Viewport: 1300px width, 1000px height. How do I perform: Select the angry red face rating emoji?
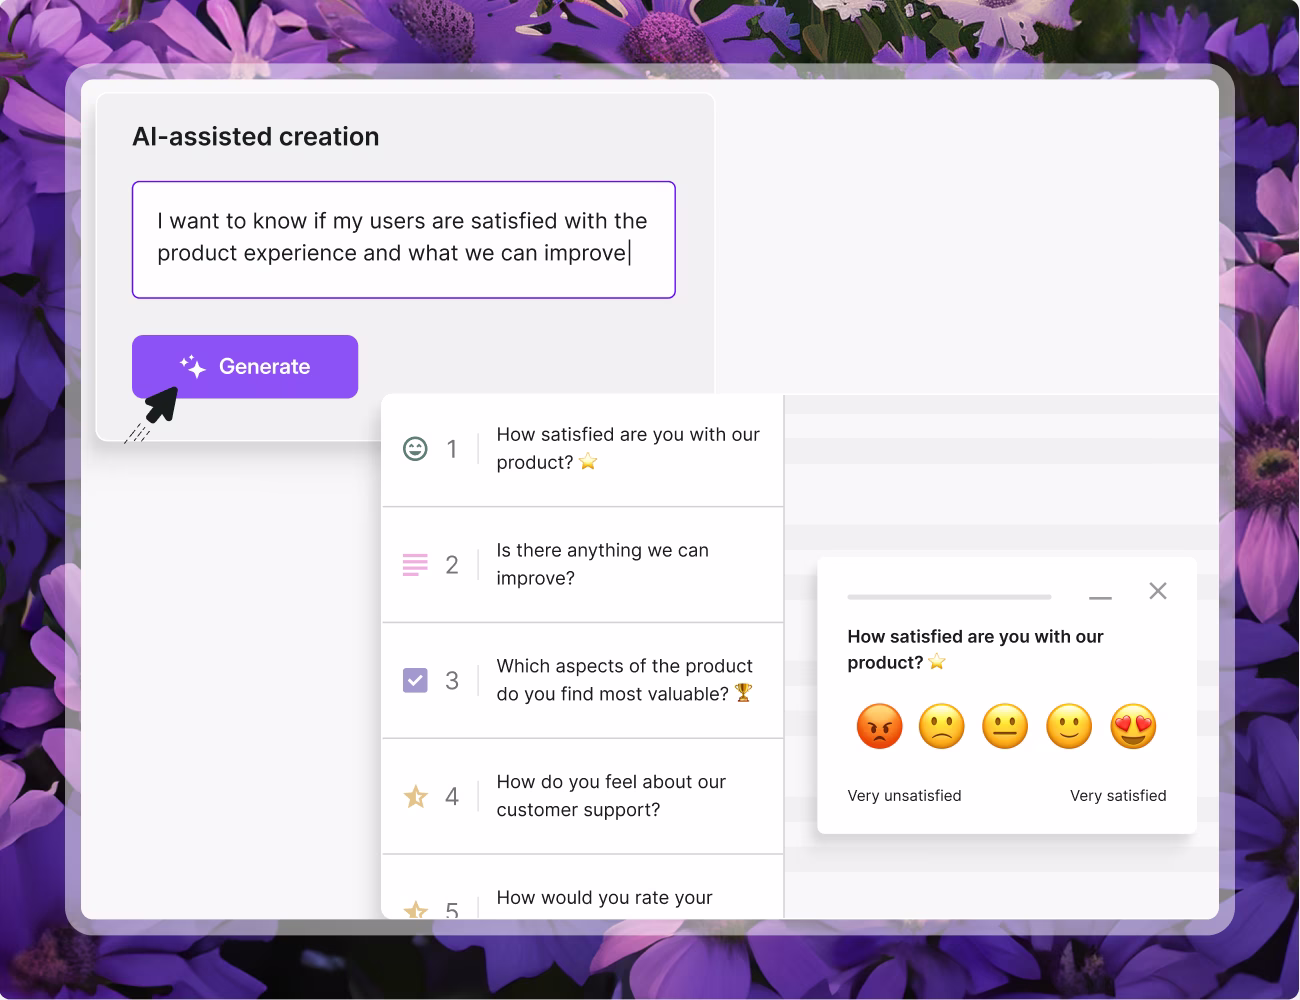tap(879, 726)
